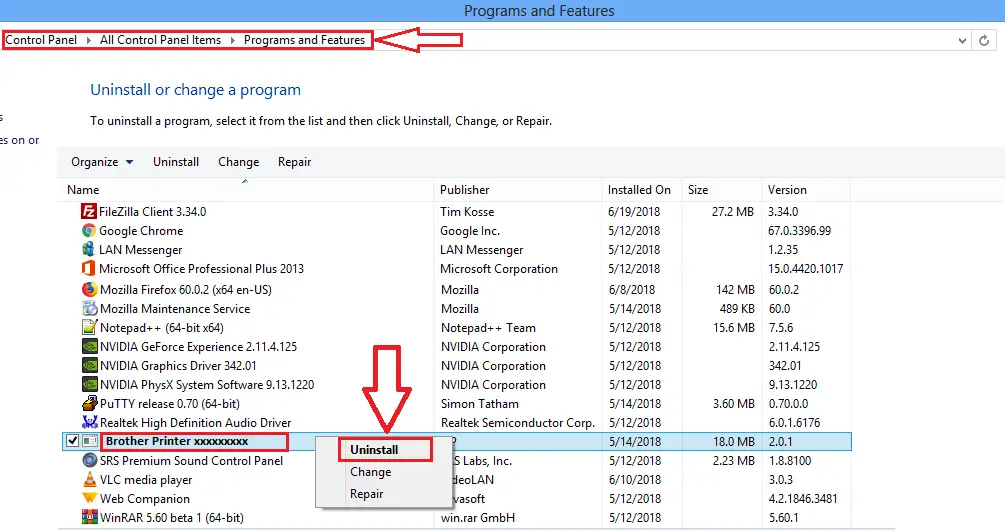Select SRS Premium Sound Control Panel

point(191,461)
